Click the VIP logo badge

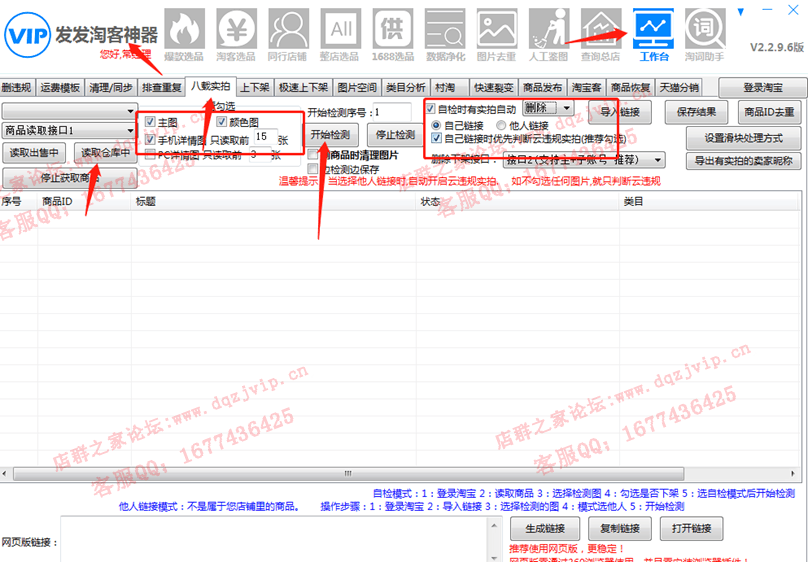click(27, 35)
